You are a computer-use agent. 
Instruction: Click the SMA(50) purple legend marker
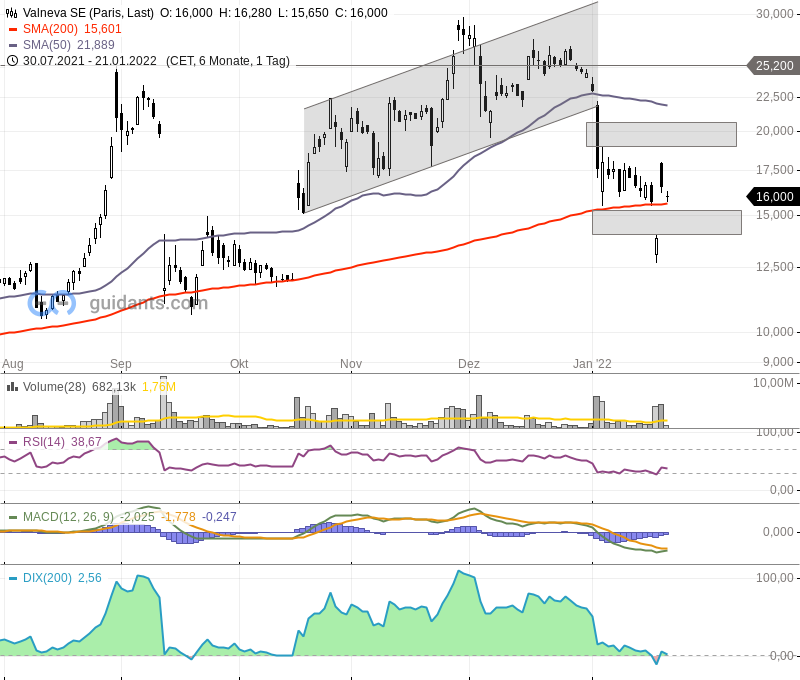pos(13,45)
